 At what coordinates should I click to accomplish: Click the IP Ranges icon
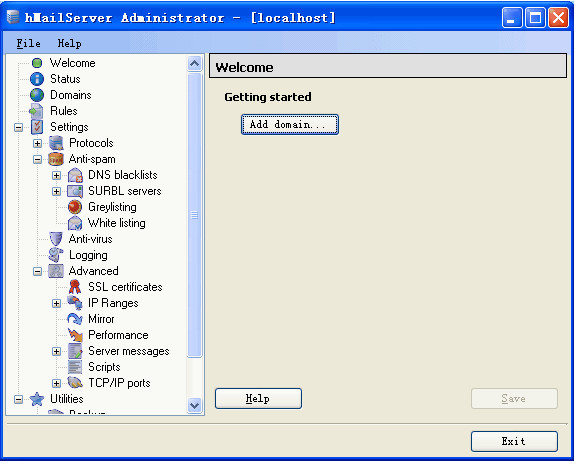(75, 303)
